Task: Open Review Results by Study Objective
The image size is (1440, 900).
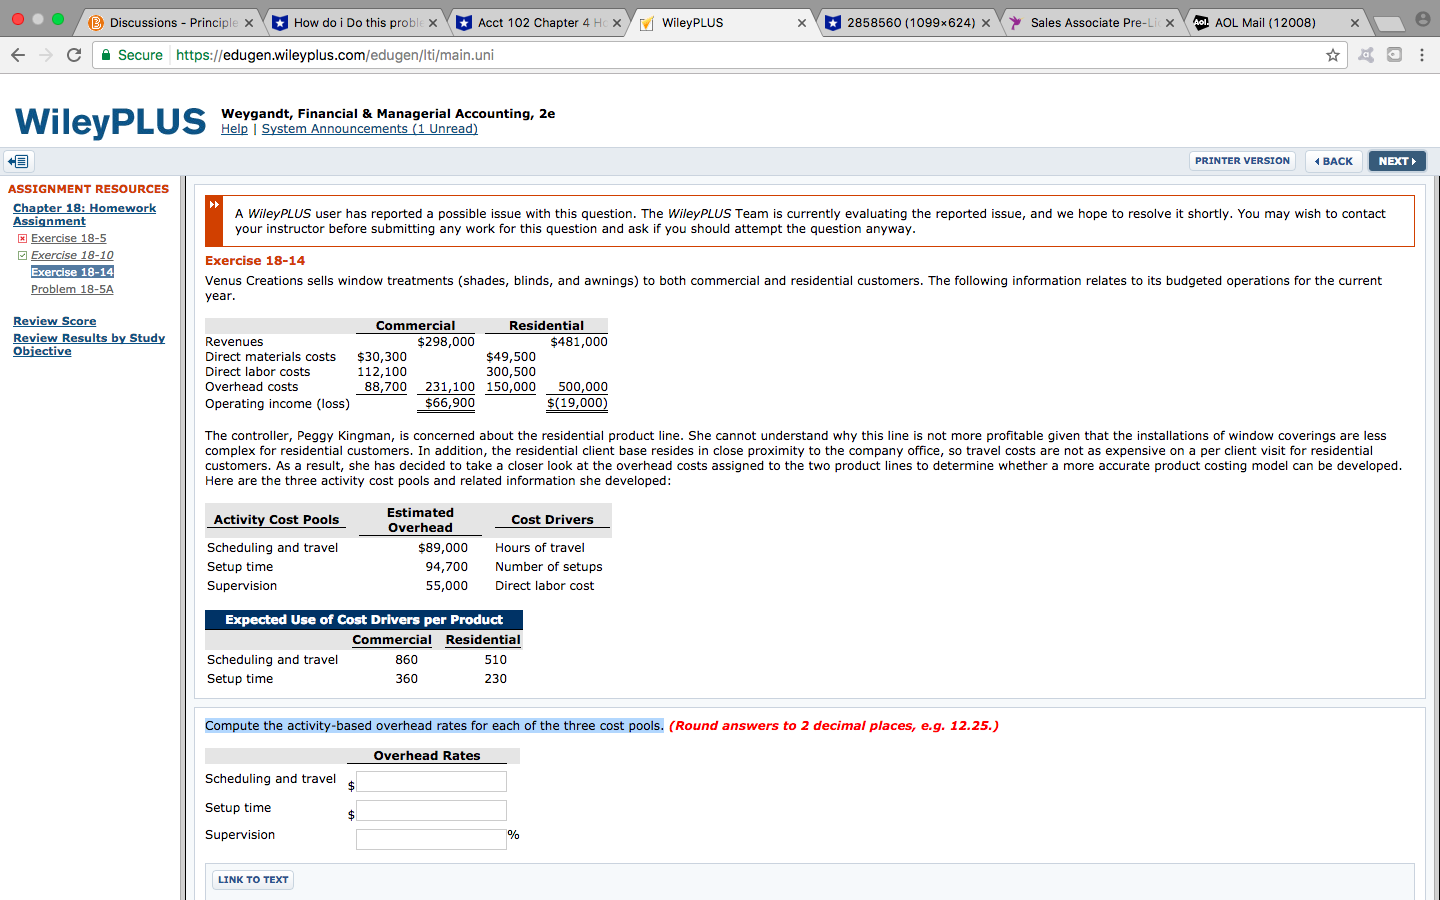Action: [x=89, y=344]
